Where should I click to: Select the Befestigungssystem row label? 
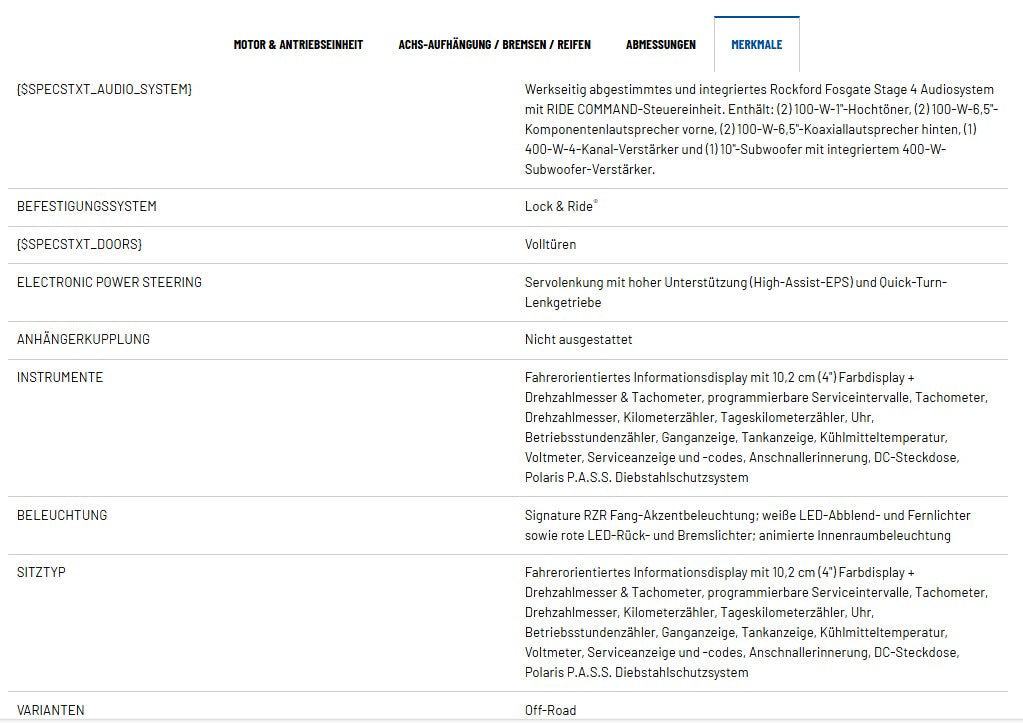pos(87,206)
